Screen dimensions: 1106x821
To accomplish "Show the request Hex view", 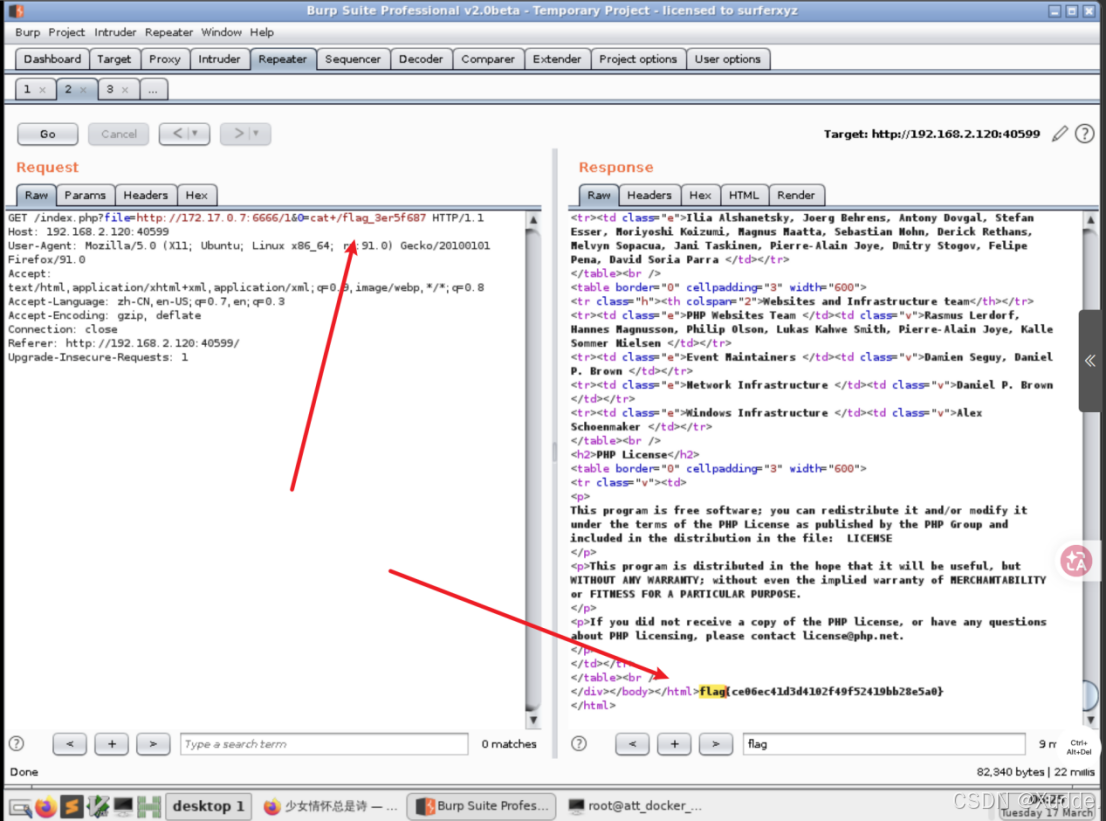I will (196, 195).
